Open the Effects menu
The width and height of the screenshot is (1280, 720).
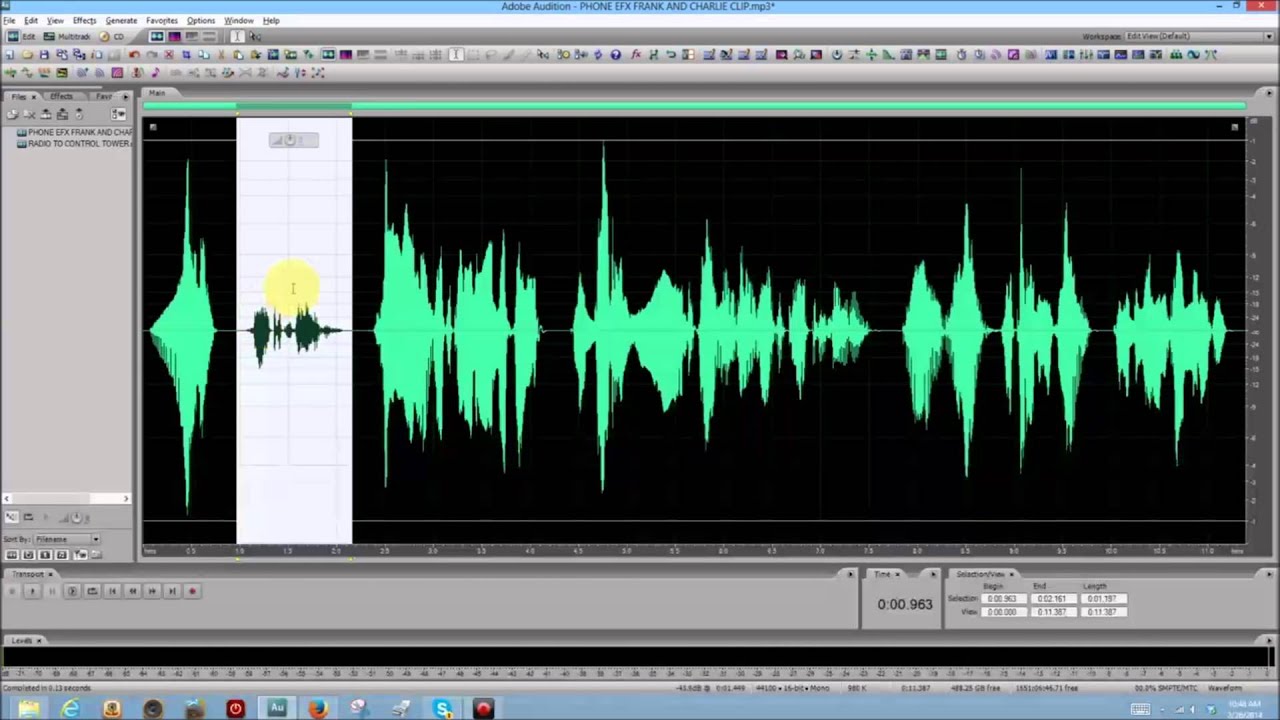click(84, 20)
